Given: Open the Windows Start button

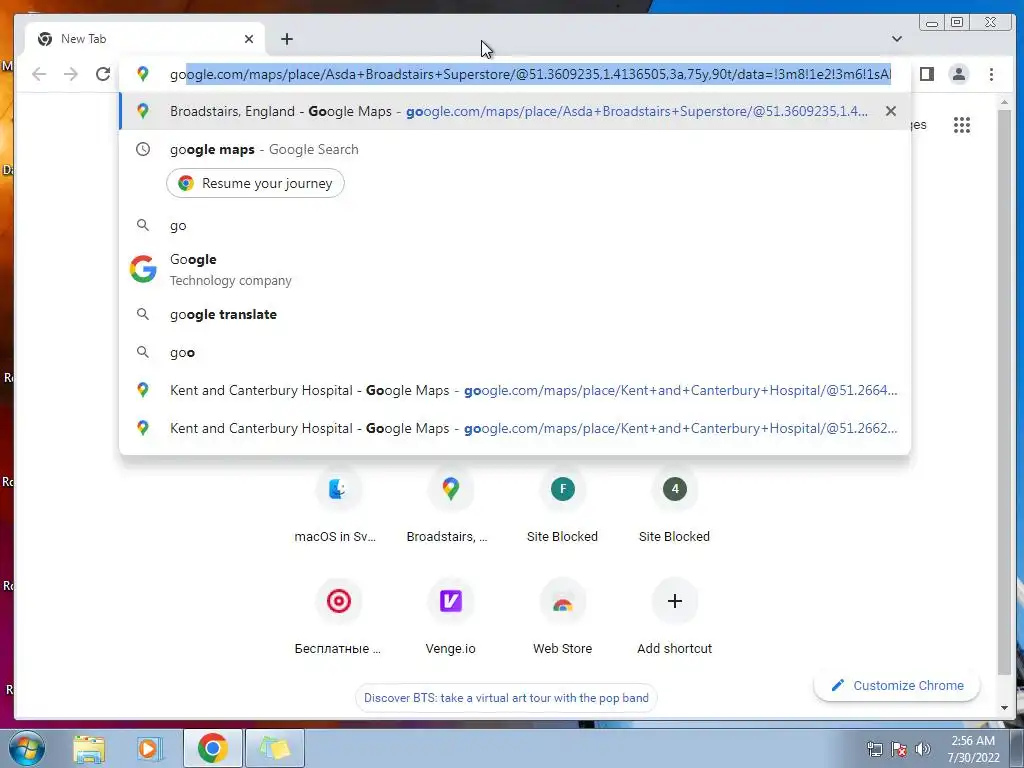Looking at the screenshot, I should pyautogui.click(x=26, y=748).
